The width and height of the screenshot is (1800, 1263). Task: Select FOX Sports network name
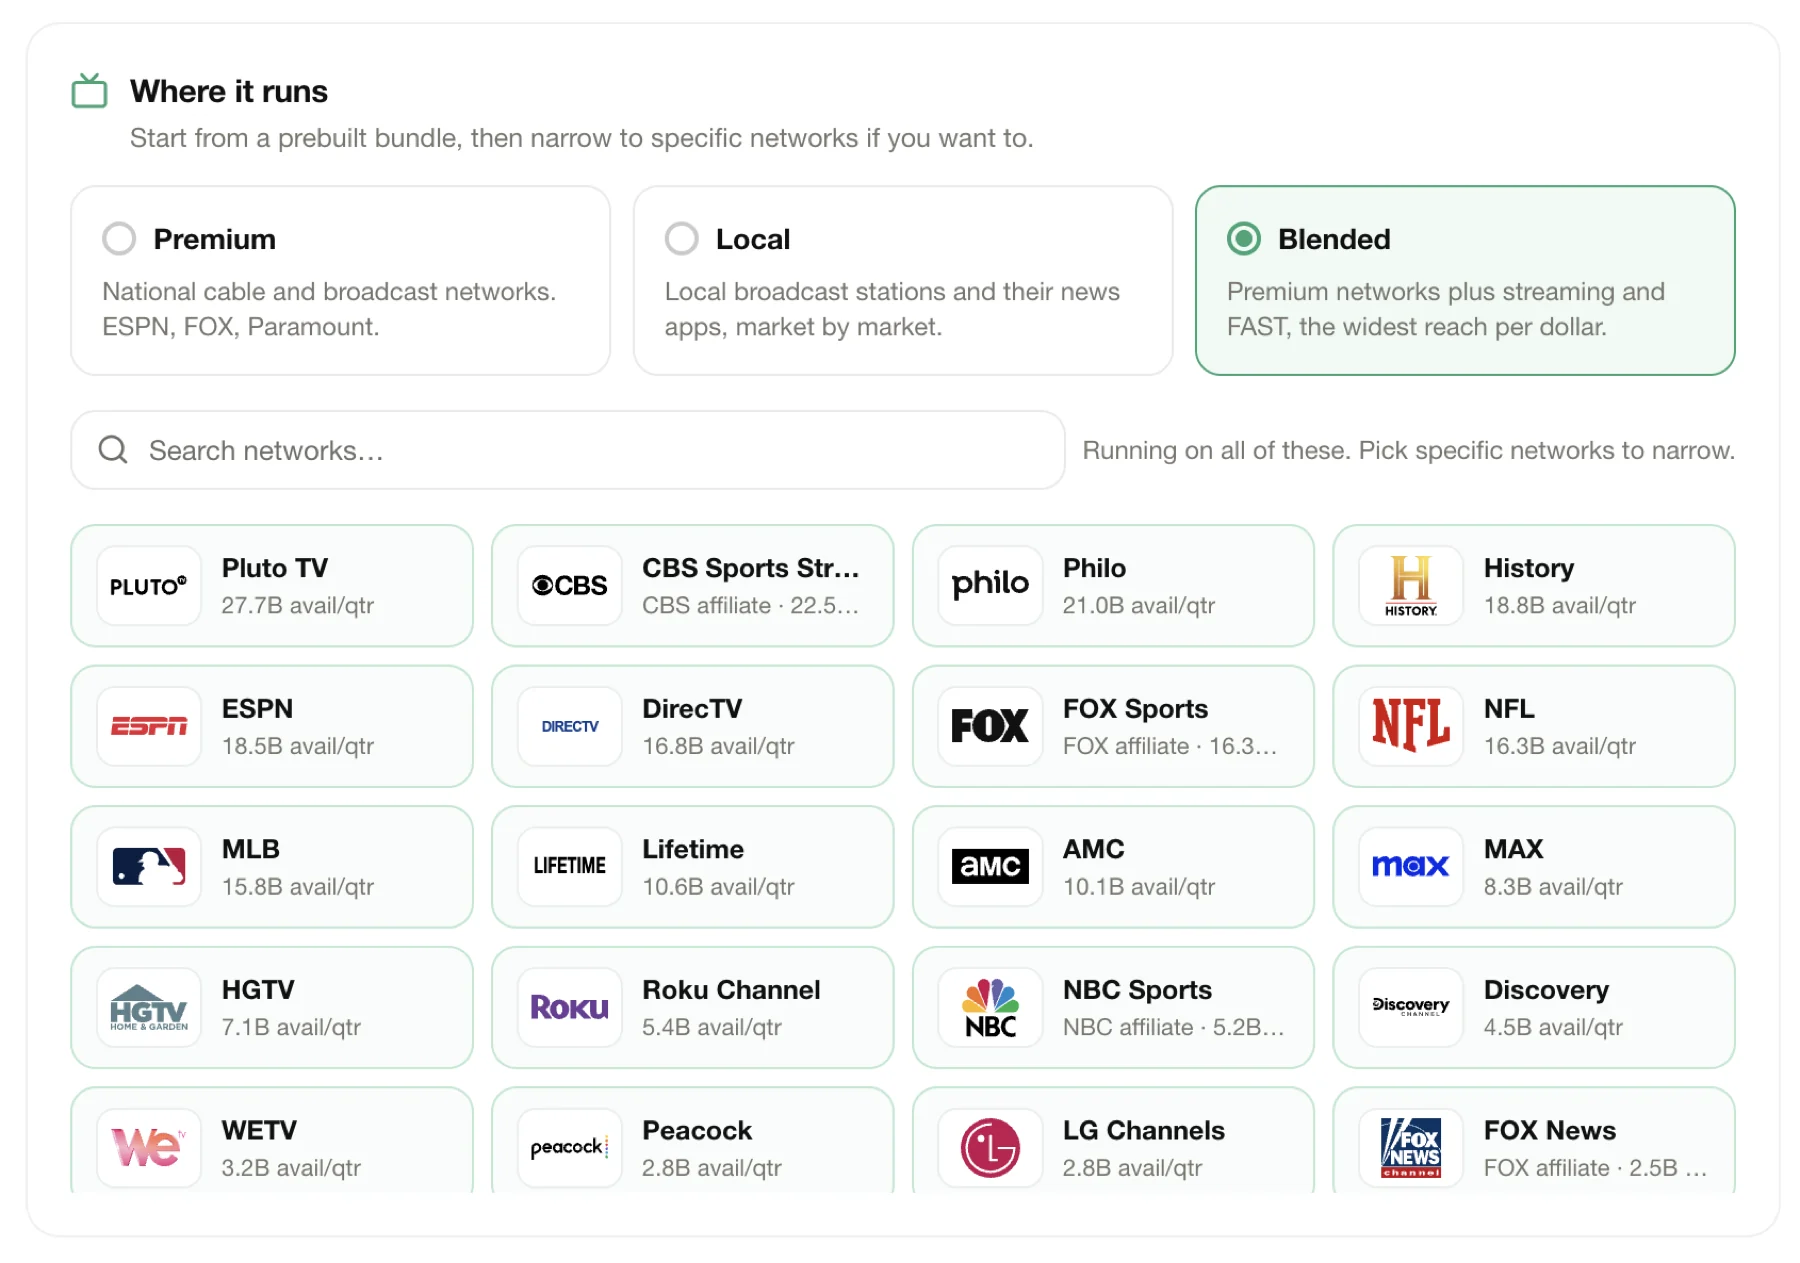tap(1135, 708)
